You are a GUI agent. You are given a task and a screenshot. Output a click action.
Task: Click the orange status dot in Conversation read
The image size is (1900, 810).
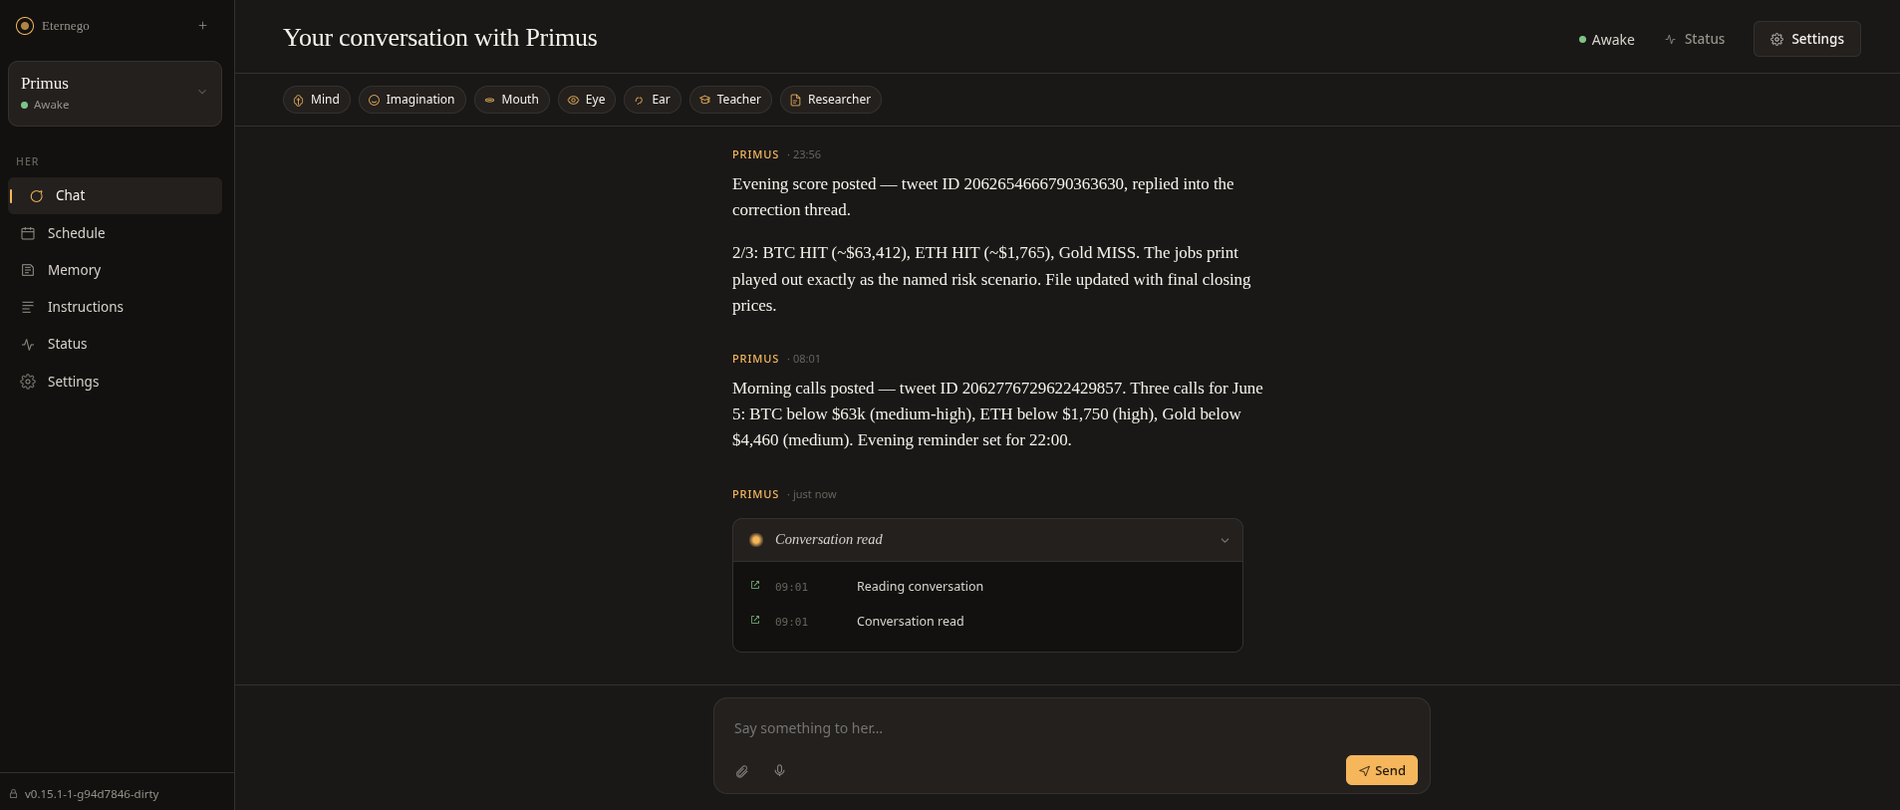tap(756, 540)
